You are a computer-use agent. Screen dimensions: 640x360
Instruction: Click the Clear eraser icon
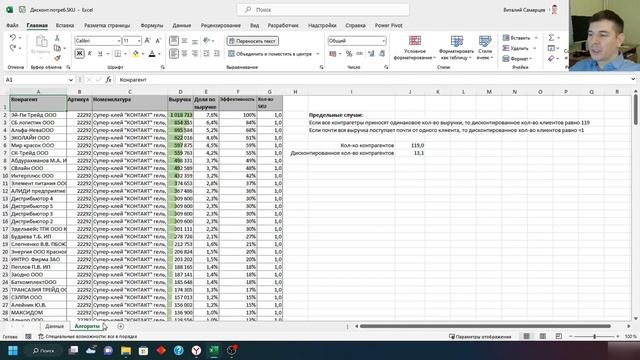pos(551,59)
